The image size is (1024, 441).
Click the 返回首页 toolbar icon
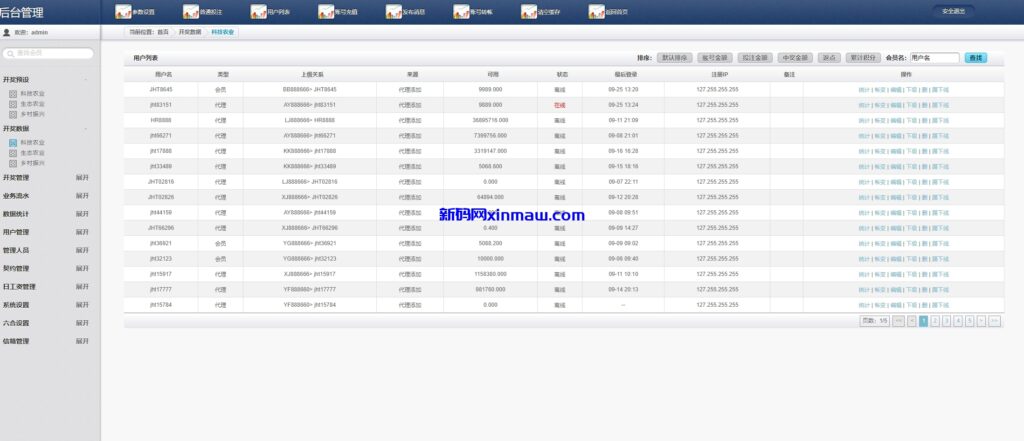[x=596, y=12]
